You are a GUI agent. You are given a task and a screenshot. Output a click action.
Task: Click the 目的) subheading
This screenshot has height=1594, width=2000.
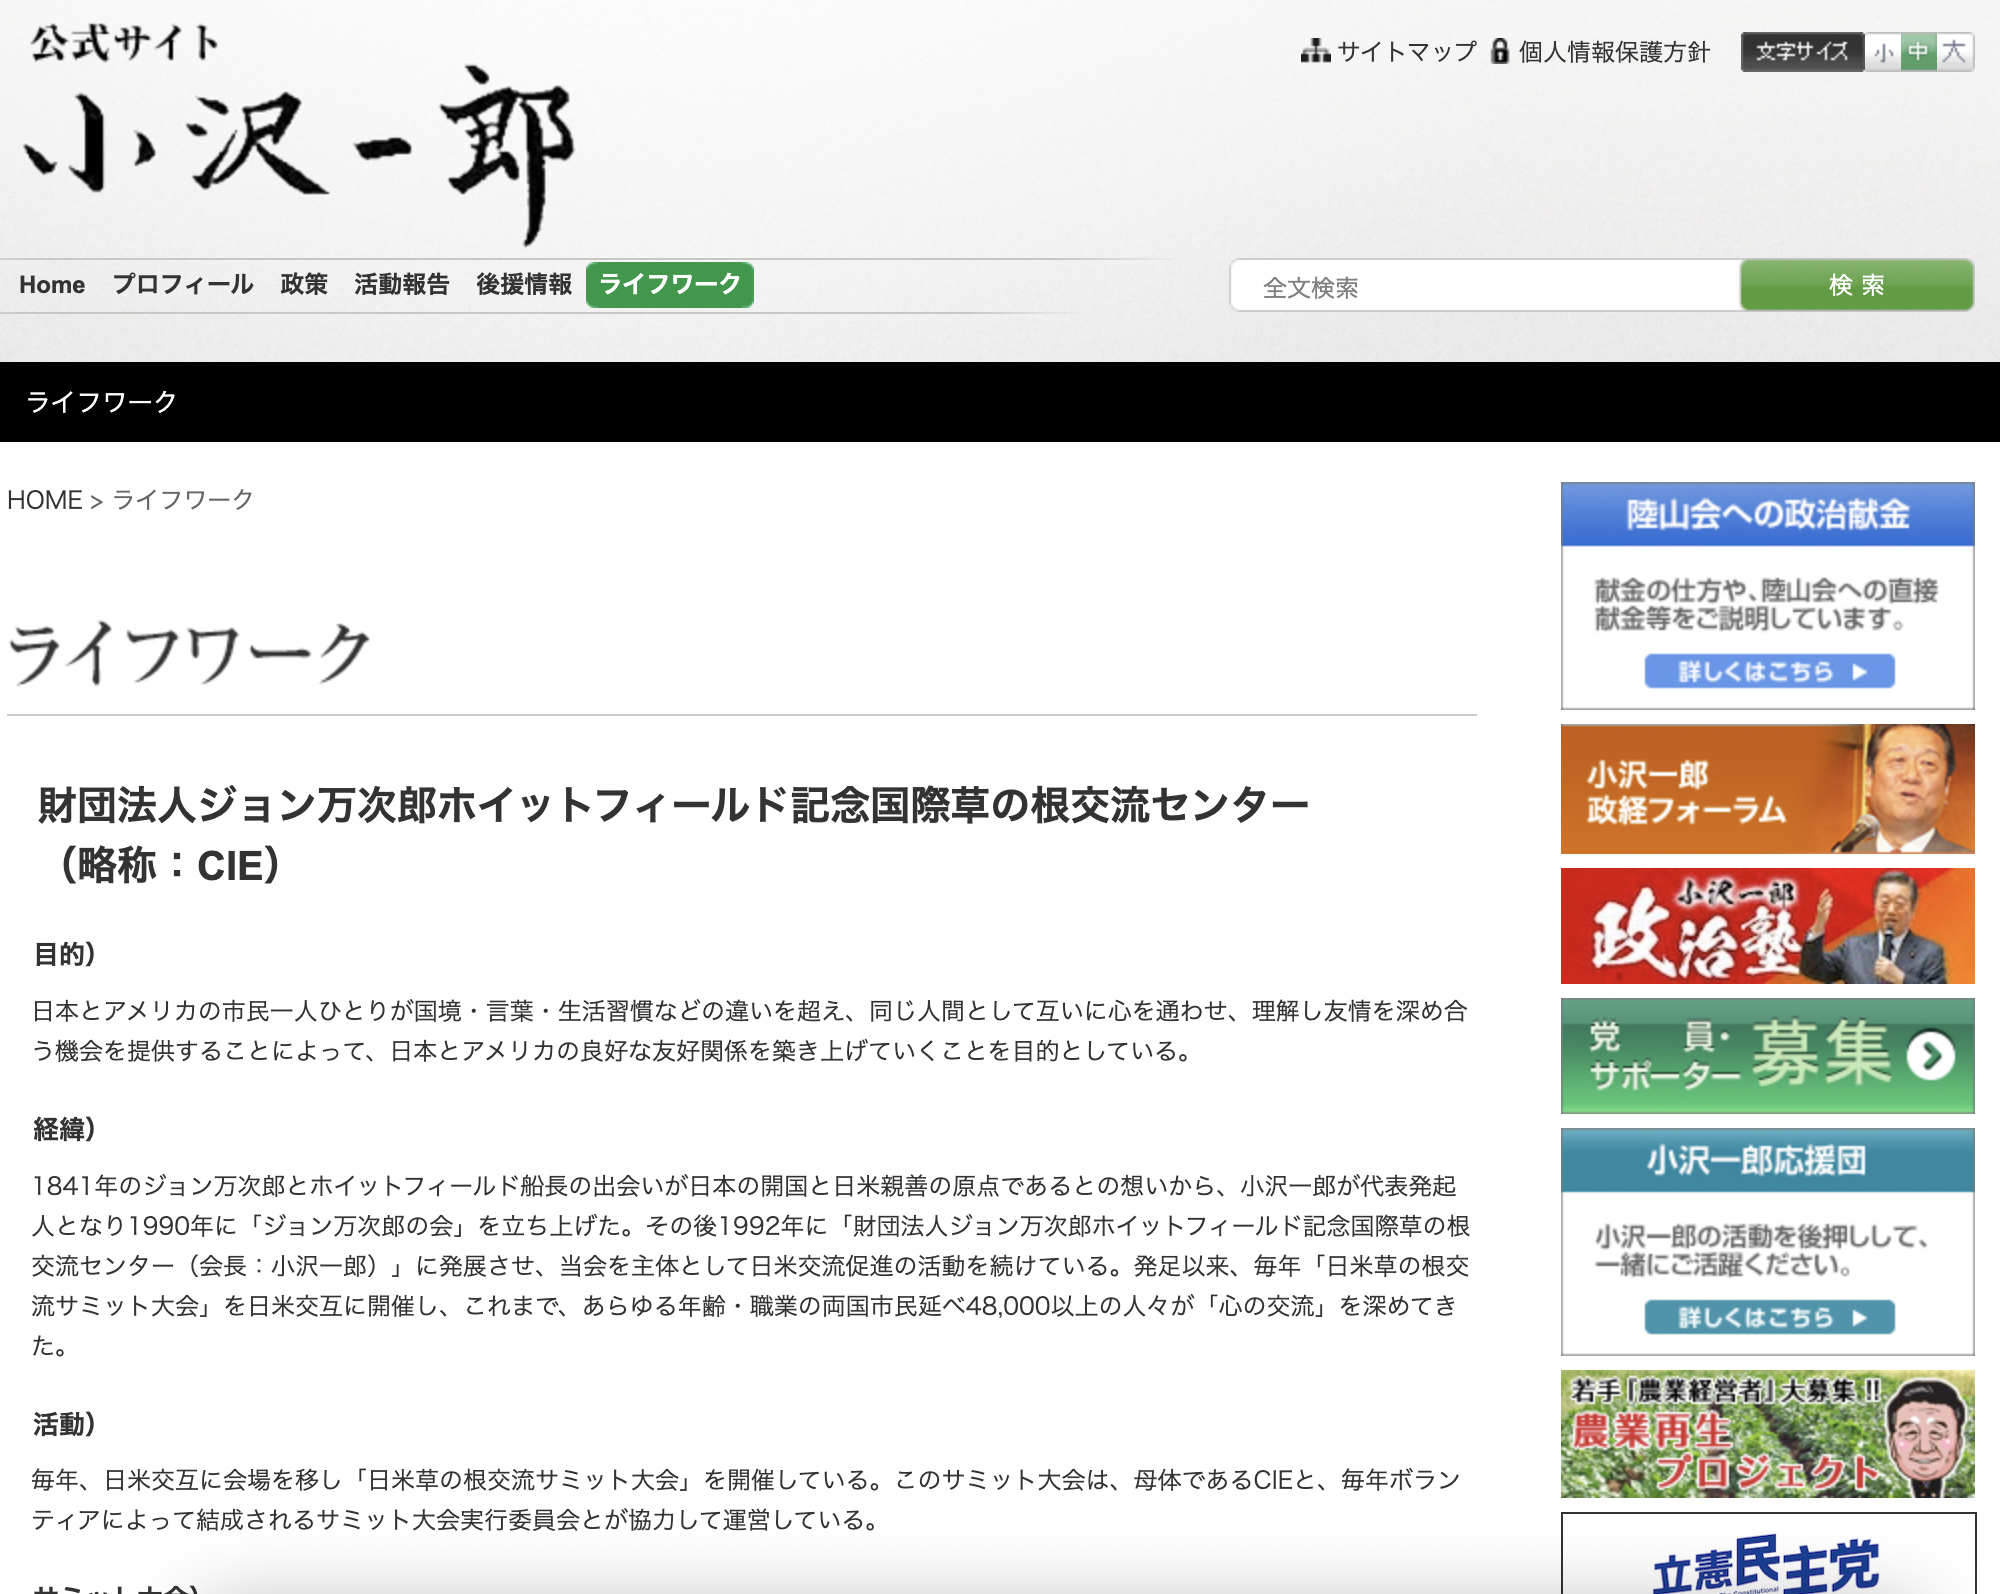[x=64, y=954]
